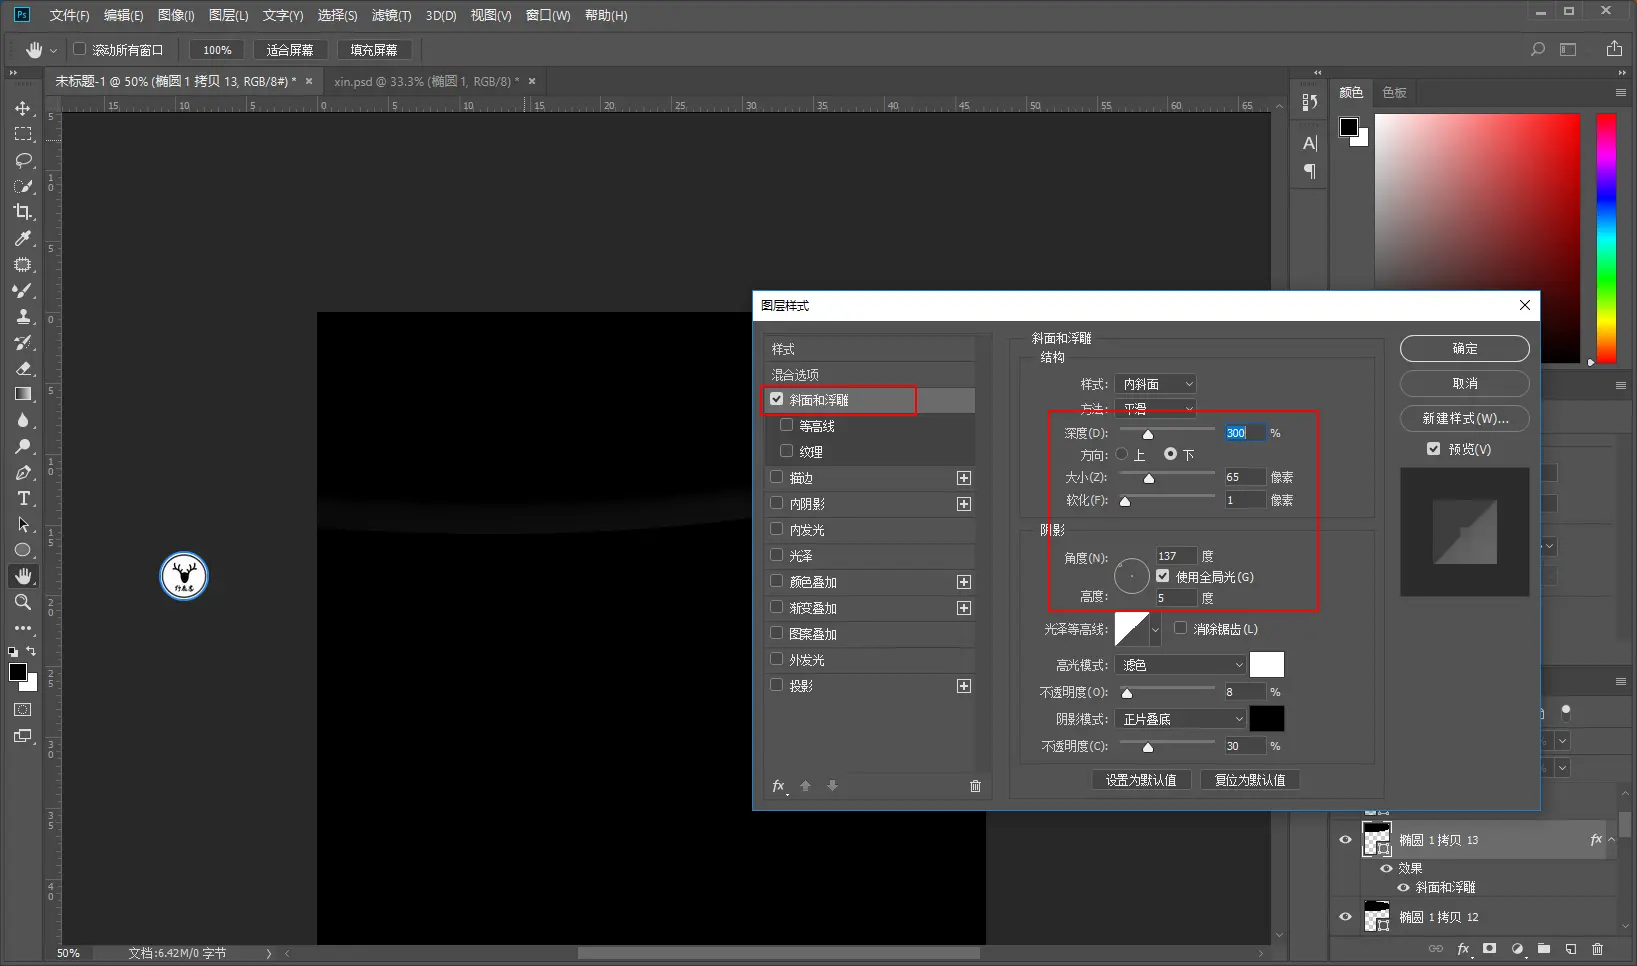Select the Pen tool
The image size is (1637, 966).
tap(23, 472)
